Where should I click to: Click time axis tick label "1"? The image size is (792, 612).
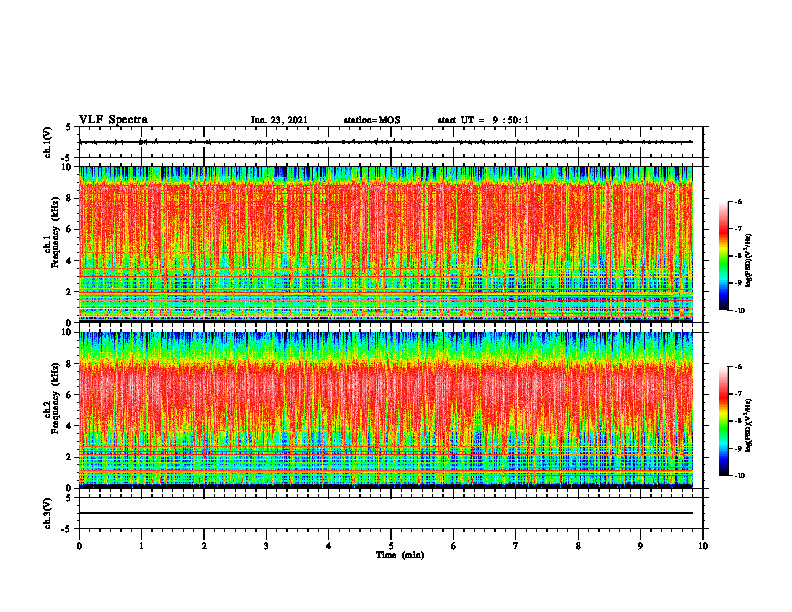point(141,546)
